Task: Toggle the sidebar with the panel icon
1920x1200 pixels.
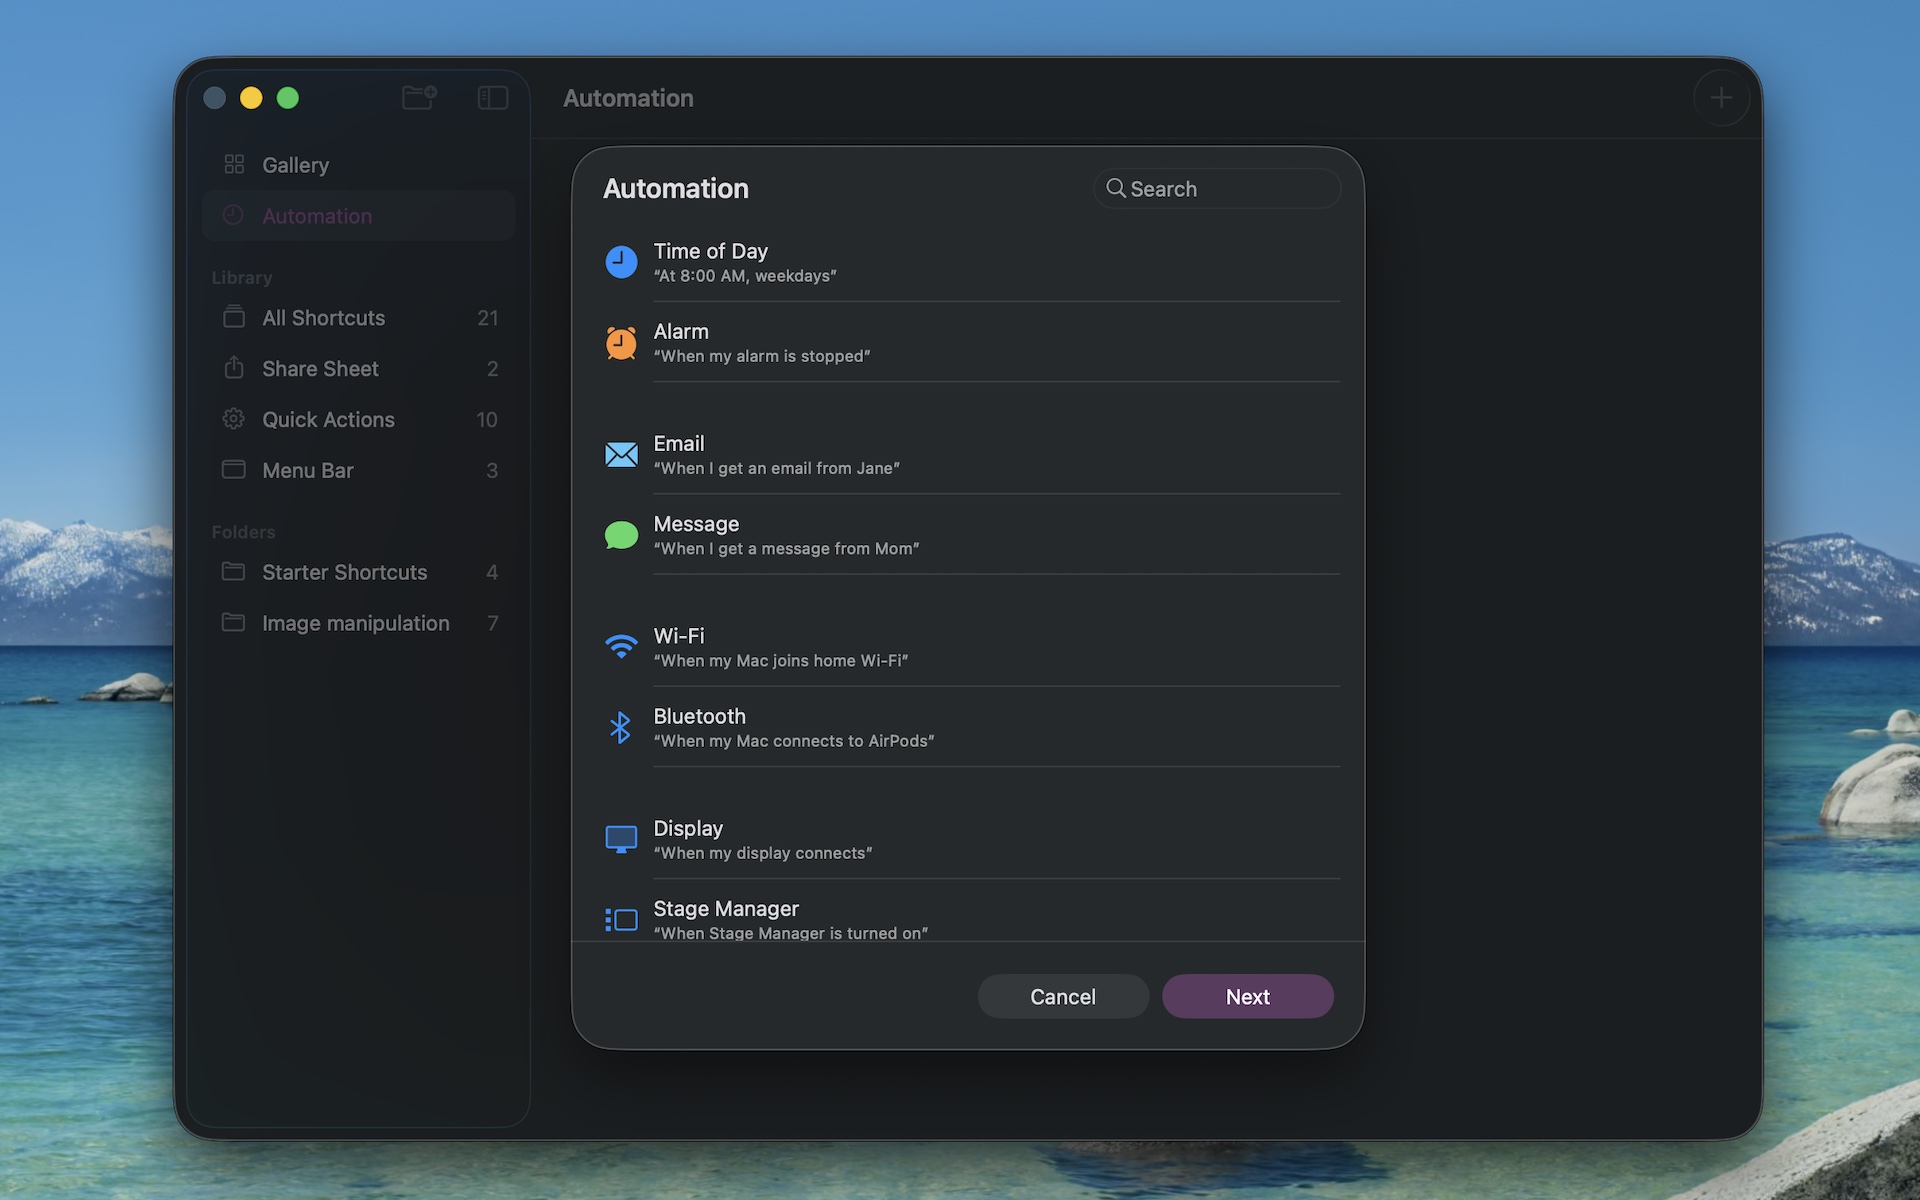Action: [492, 97]
